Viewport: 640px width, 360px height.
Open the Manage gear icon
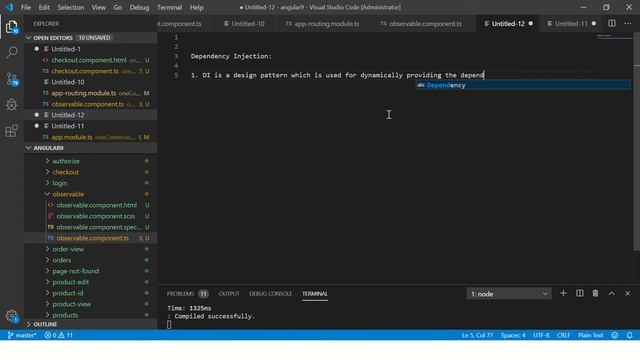(11, 316)
